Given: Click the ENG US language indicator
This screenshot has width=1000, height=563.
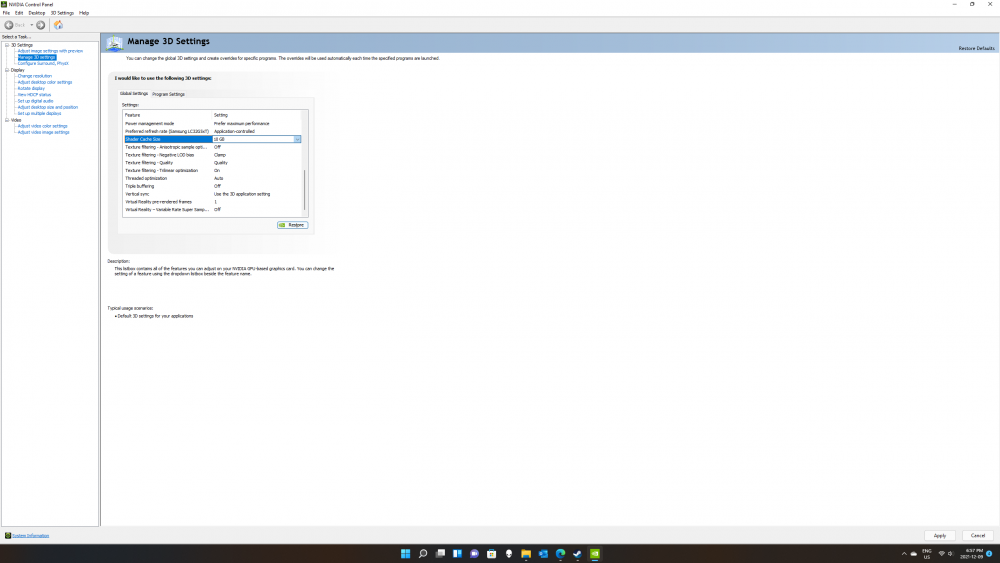Looking at the screenshot, I should (927, 553).
